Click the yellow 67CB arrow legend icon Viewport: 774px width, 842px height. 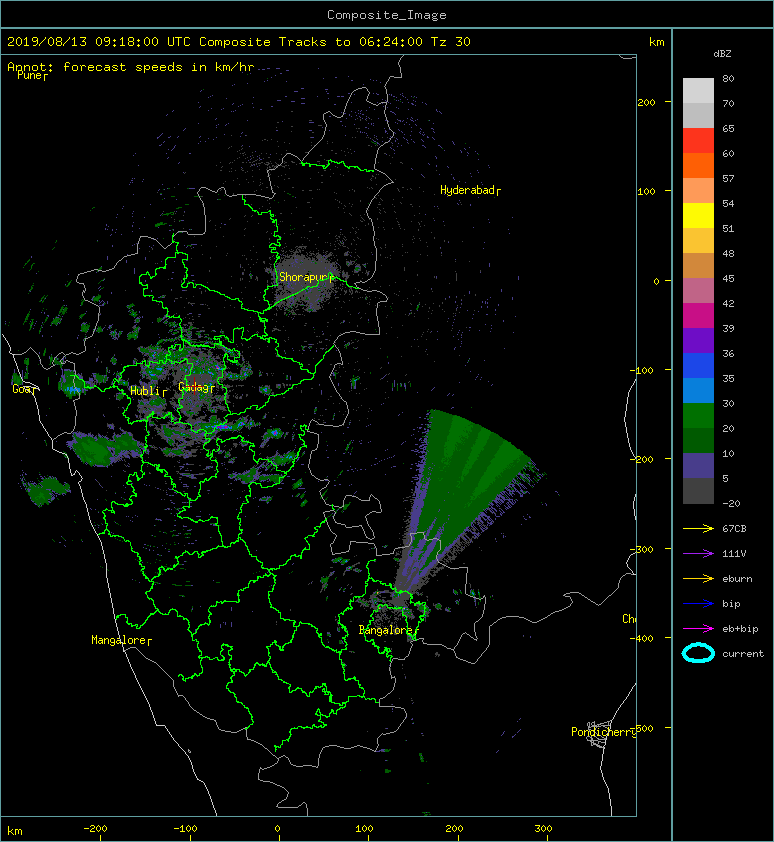coord(698,529)
